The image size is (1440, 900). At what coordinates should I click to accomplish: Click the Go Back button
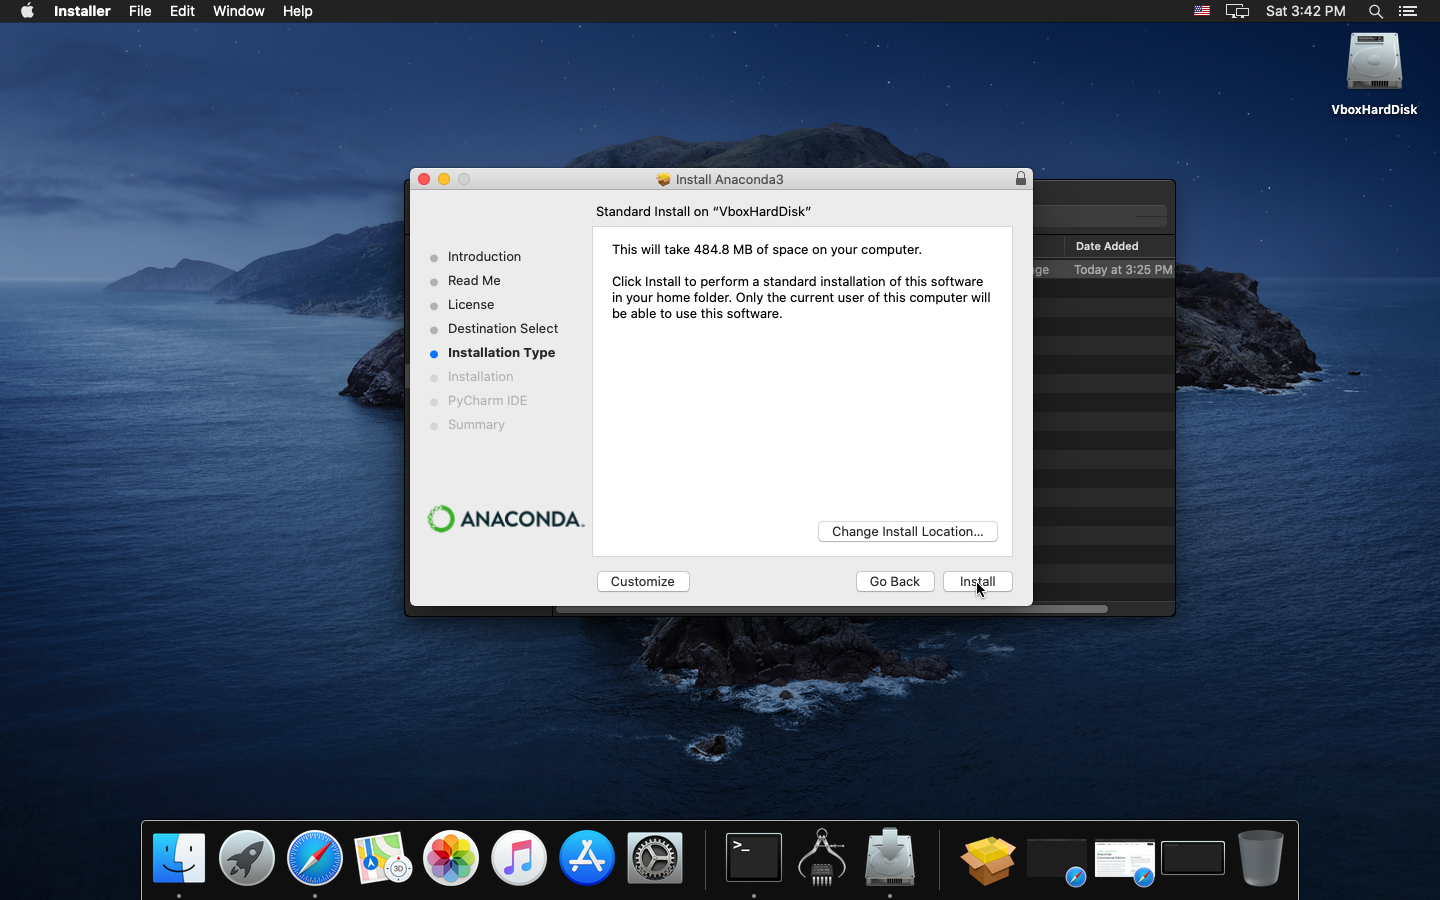(894, 581)
